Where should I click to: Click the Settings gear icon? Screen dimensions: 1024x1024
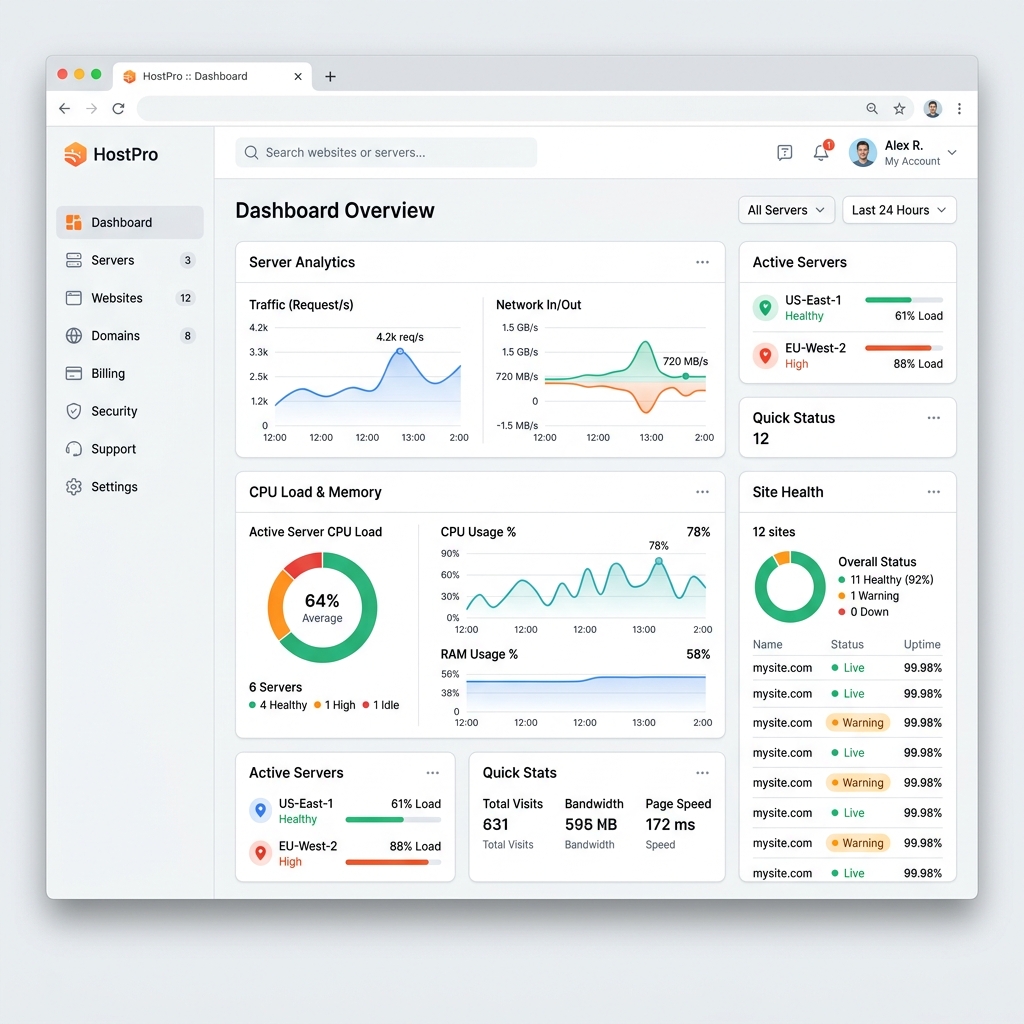(x=74, y=487)
